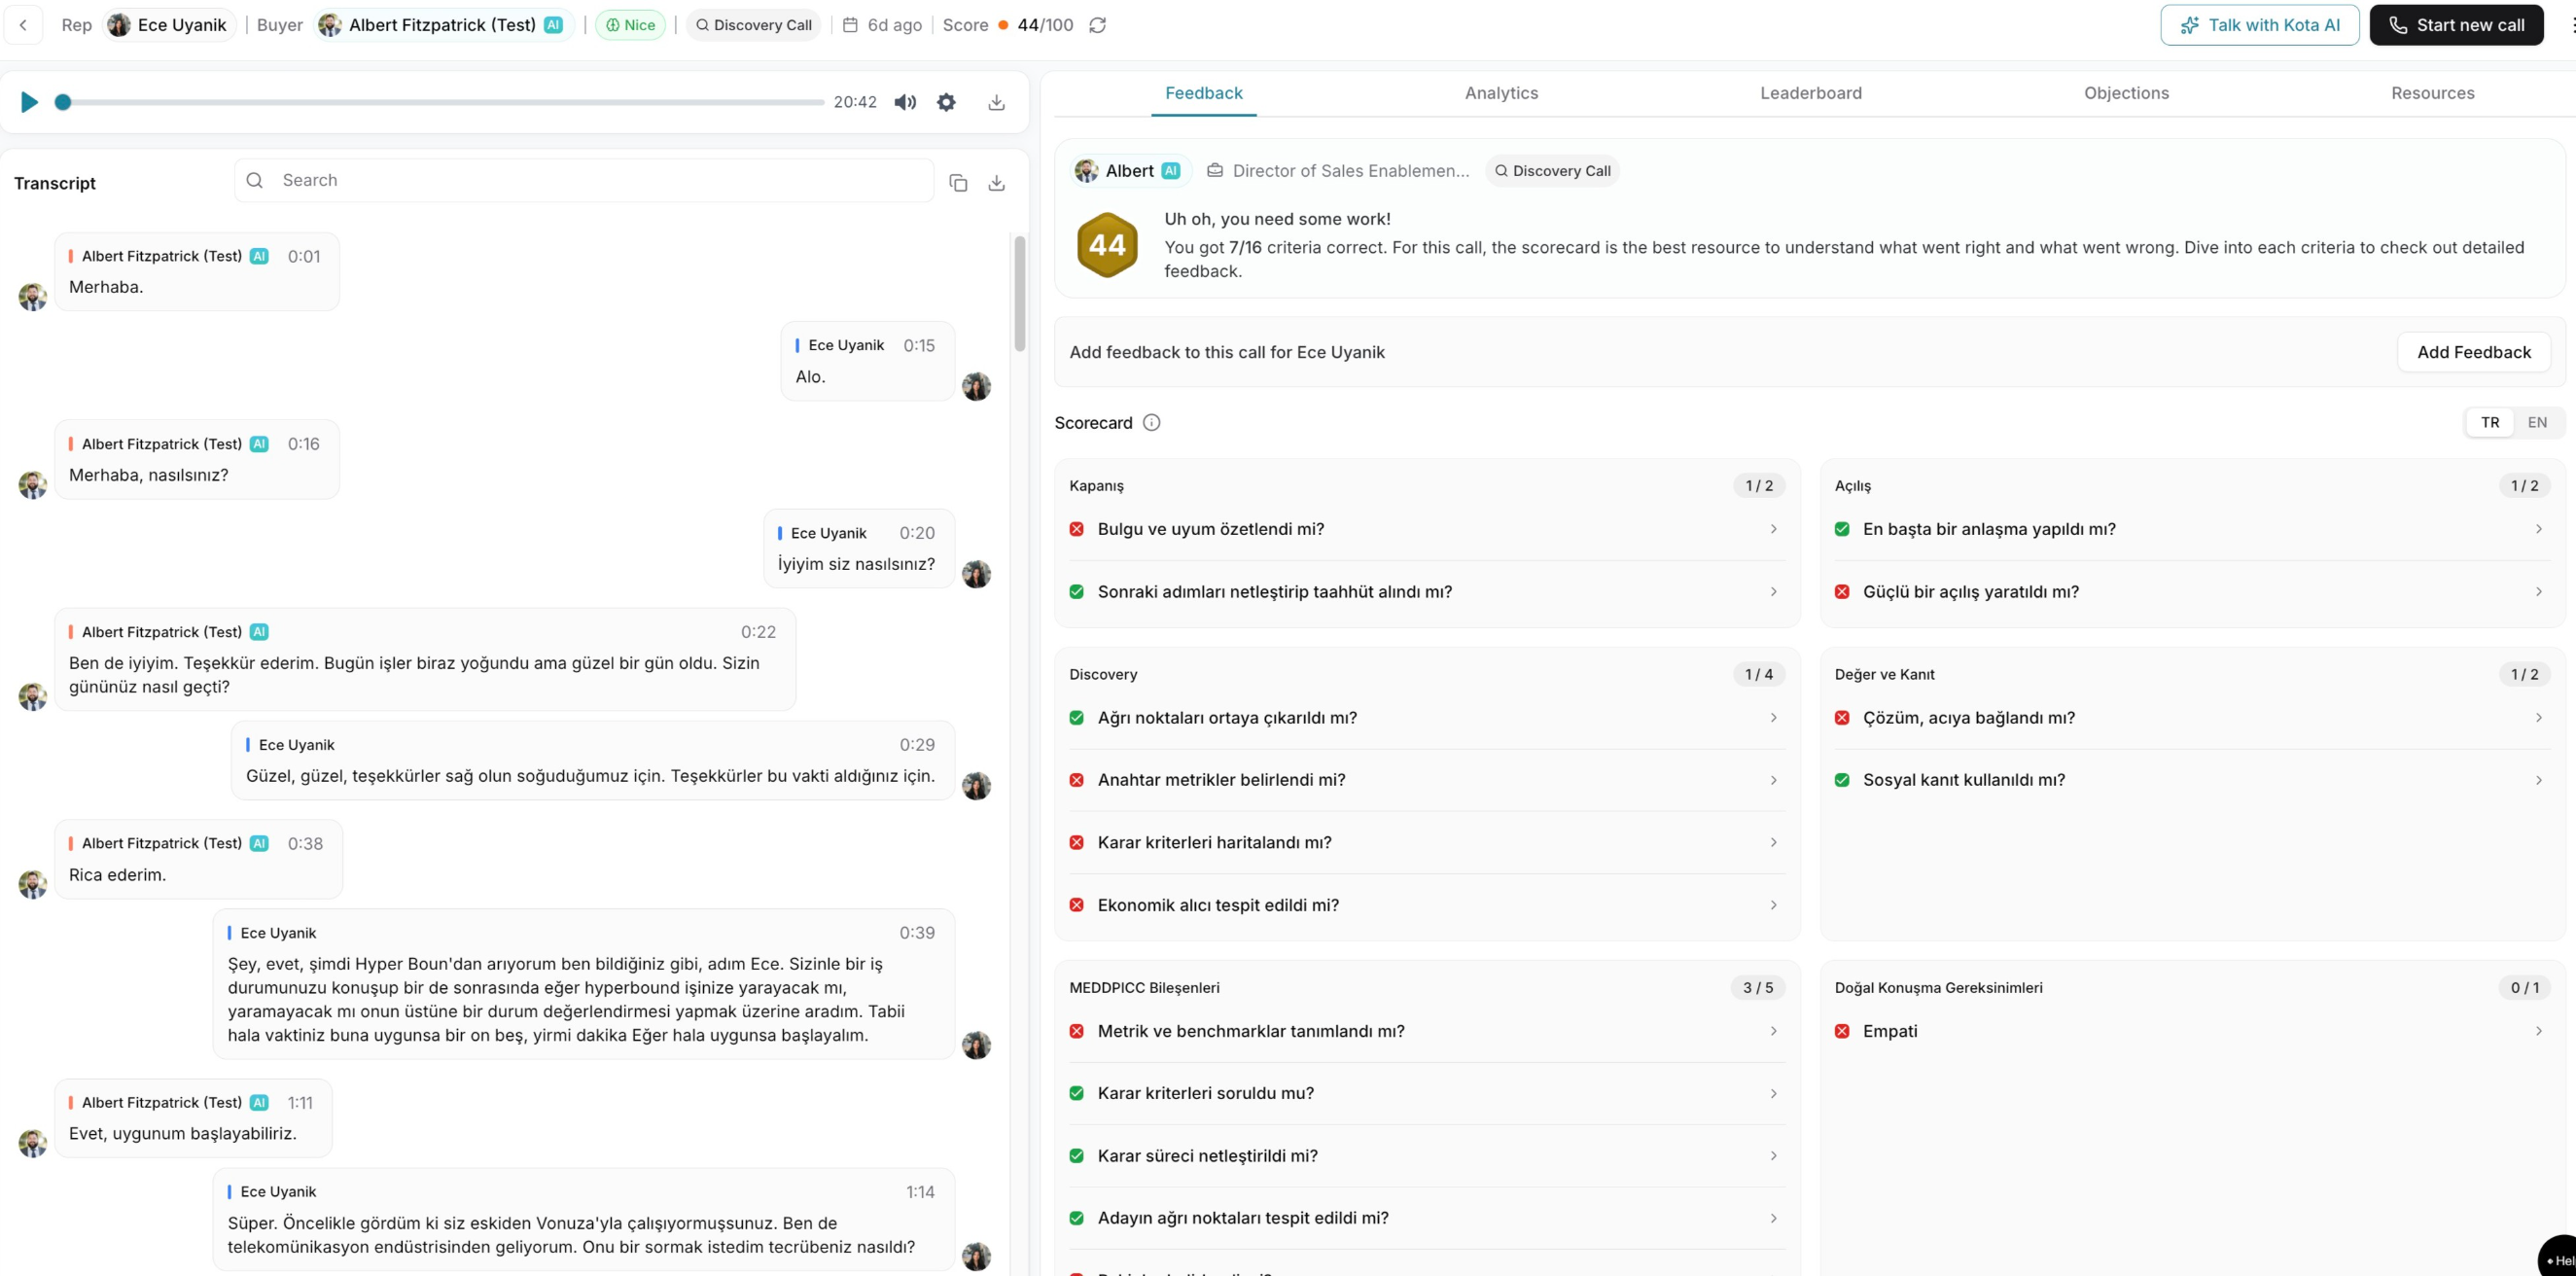Expand Sonraki adımları netleştirip taahhüt alındı mı

tap(1427, 592)
